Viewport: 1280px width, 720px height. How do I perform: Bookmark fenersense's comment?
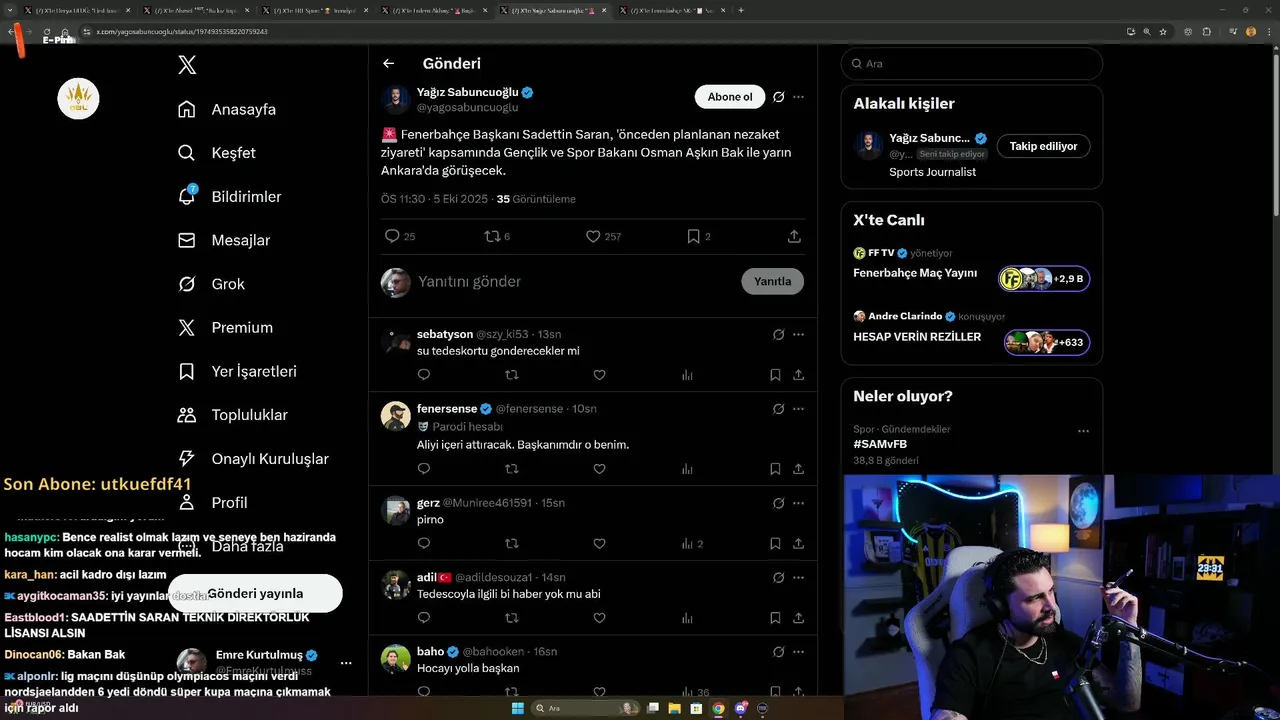[x=775, y=469]
